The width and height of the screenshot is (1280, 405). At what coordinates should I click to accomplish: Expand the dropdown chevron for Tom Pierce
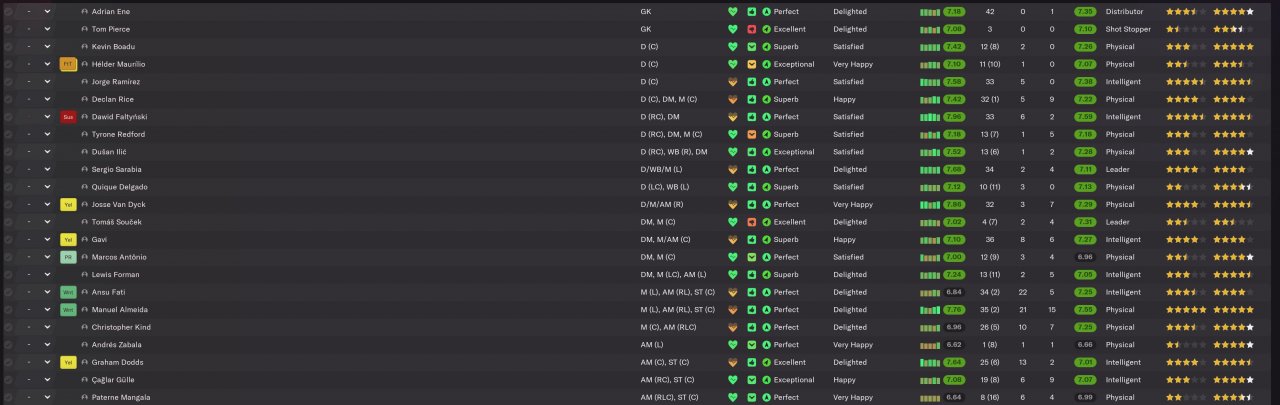[47, 29]
